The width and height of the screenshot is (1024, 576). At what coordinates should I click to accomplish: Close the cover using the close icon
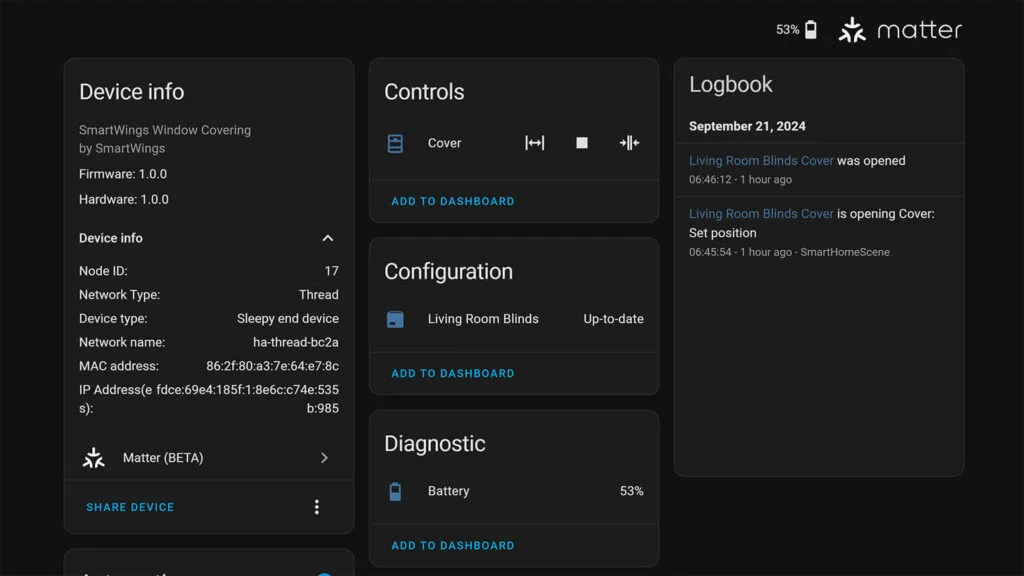630,143
